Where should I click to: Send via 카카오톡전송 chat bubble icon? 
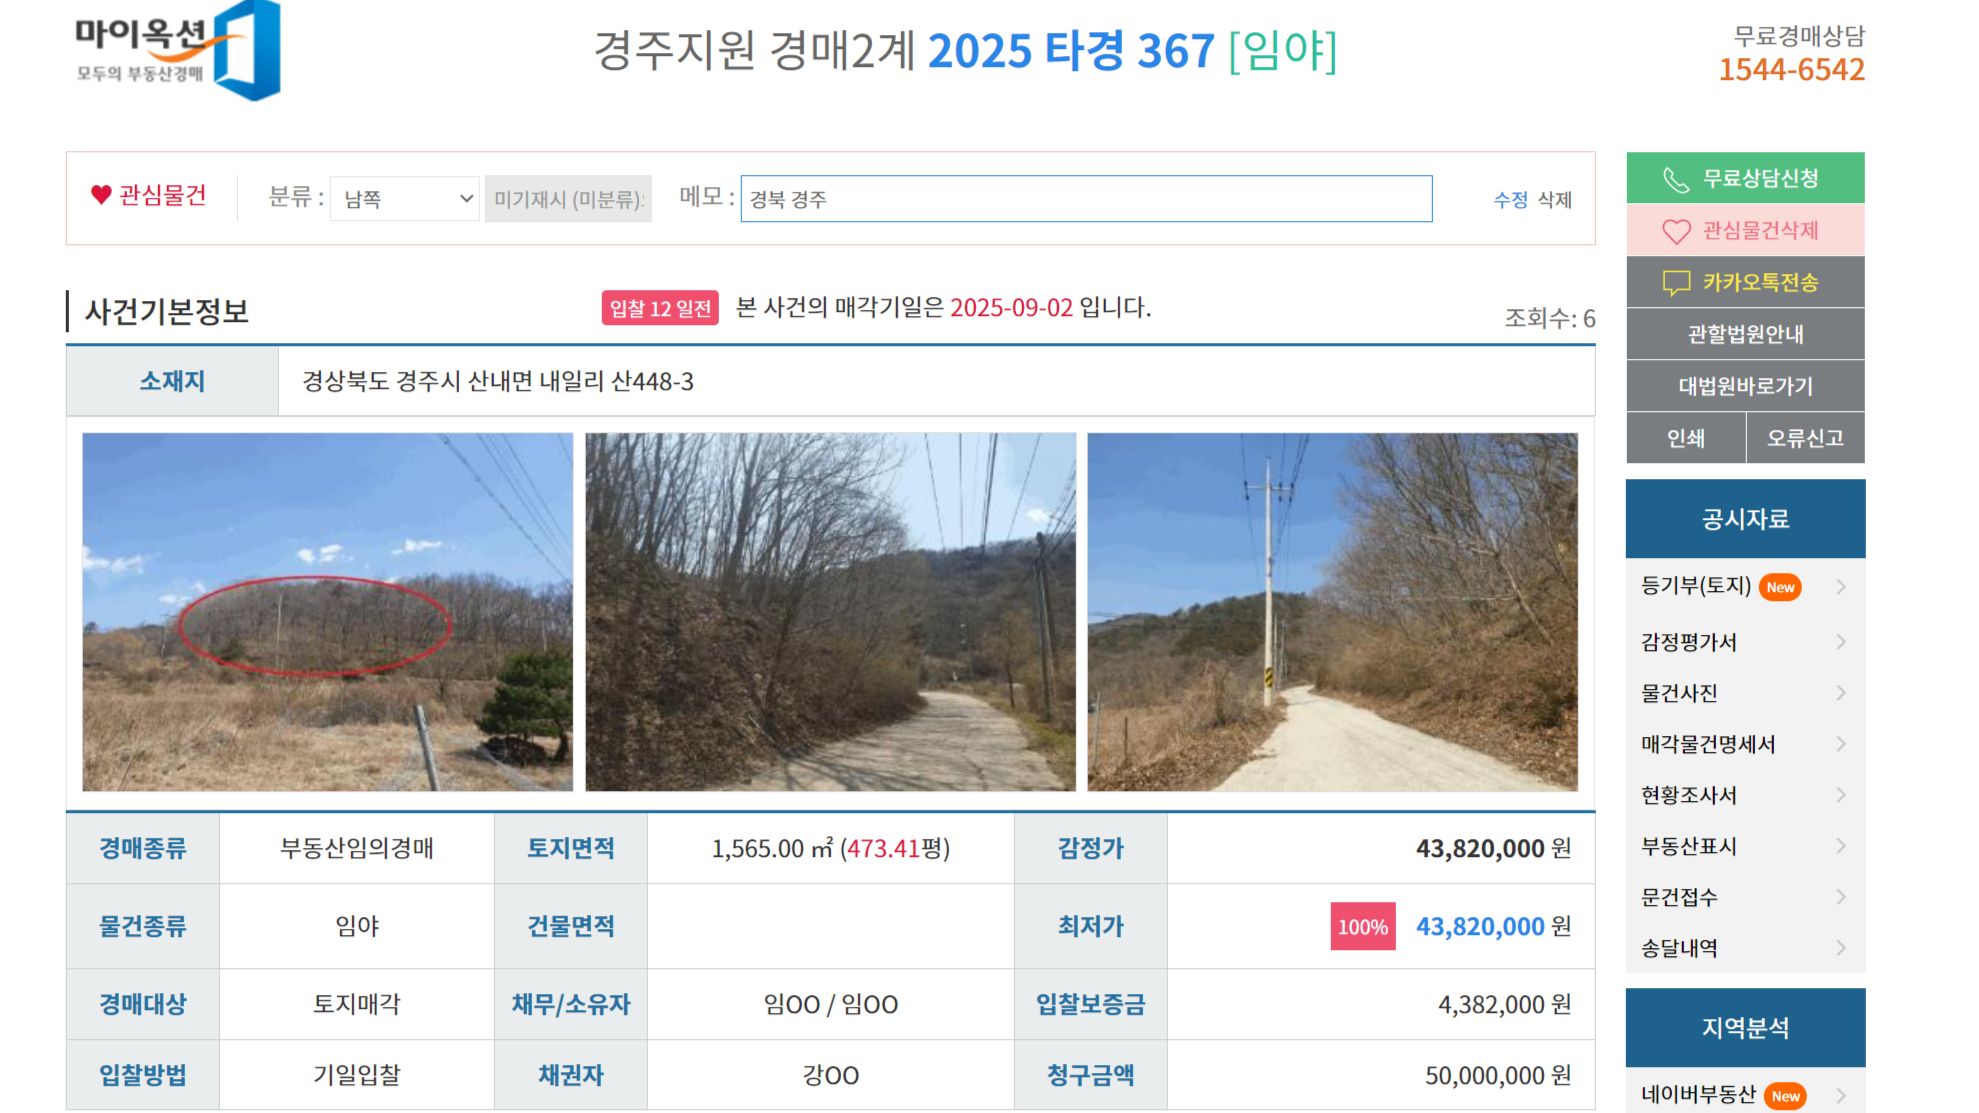[1676, 283]
